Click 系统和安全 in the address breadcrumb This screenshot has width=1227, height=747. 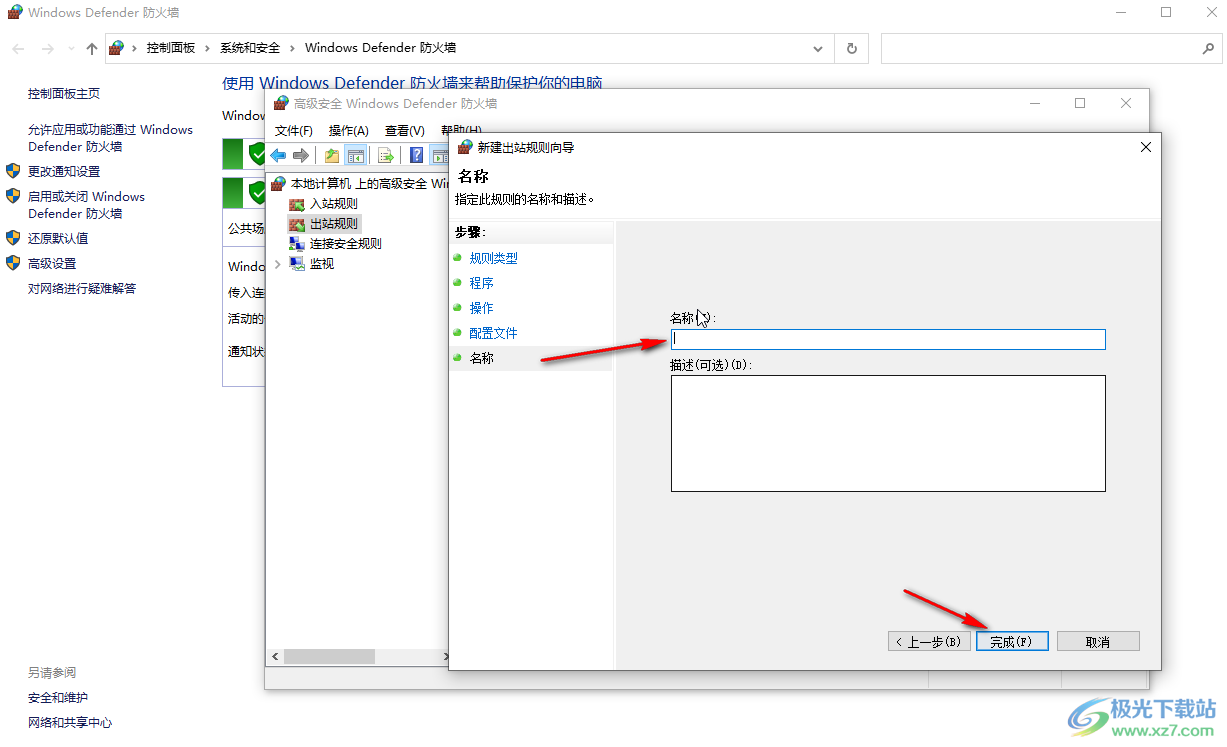[x=250, y=48]
